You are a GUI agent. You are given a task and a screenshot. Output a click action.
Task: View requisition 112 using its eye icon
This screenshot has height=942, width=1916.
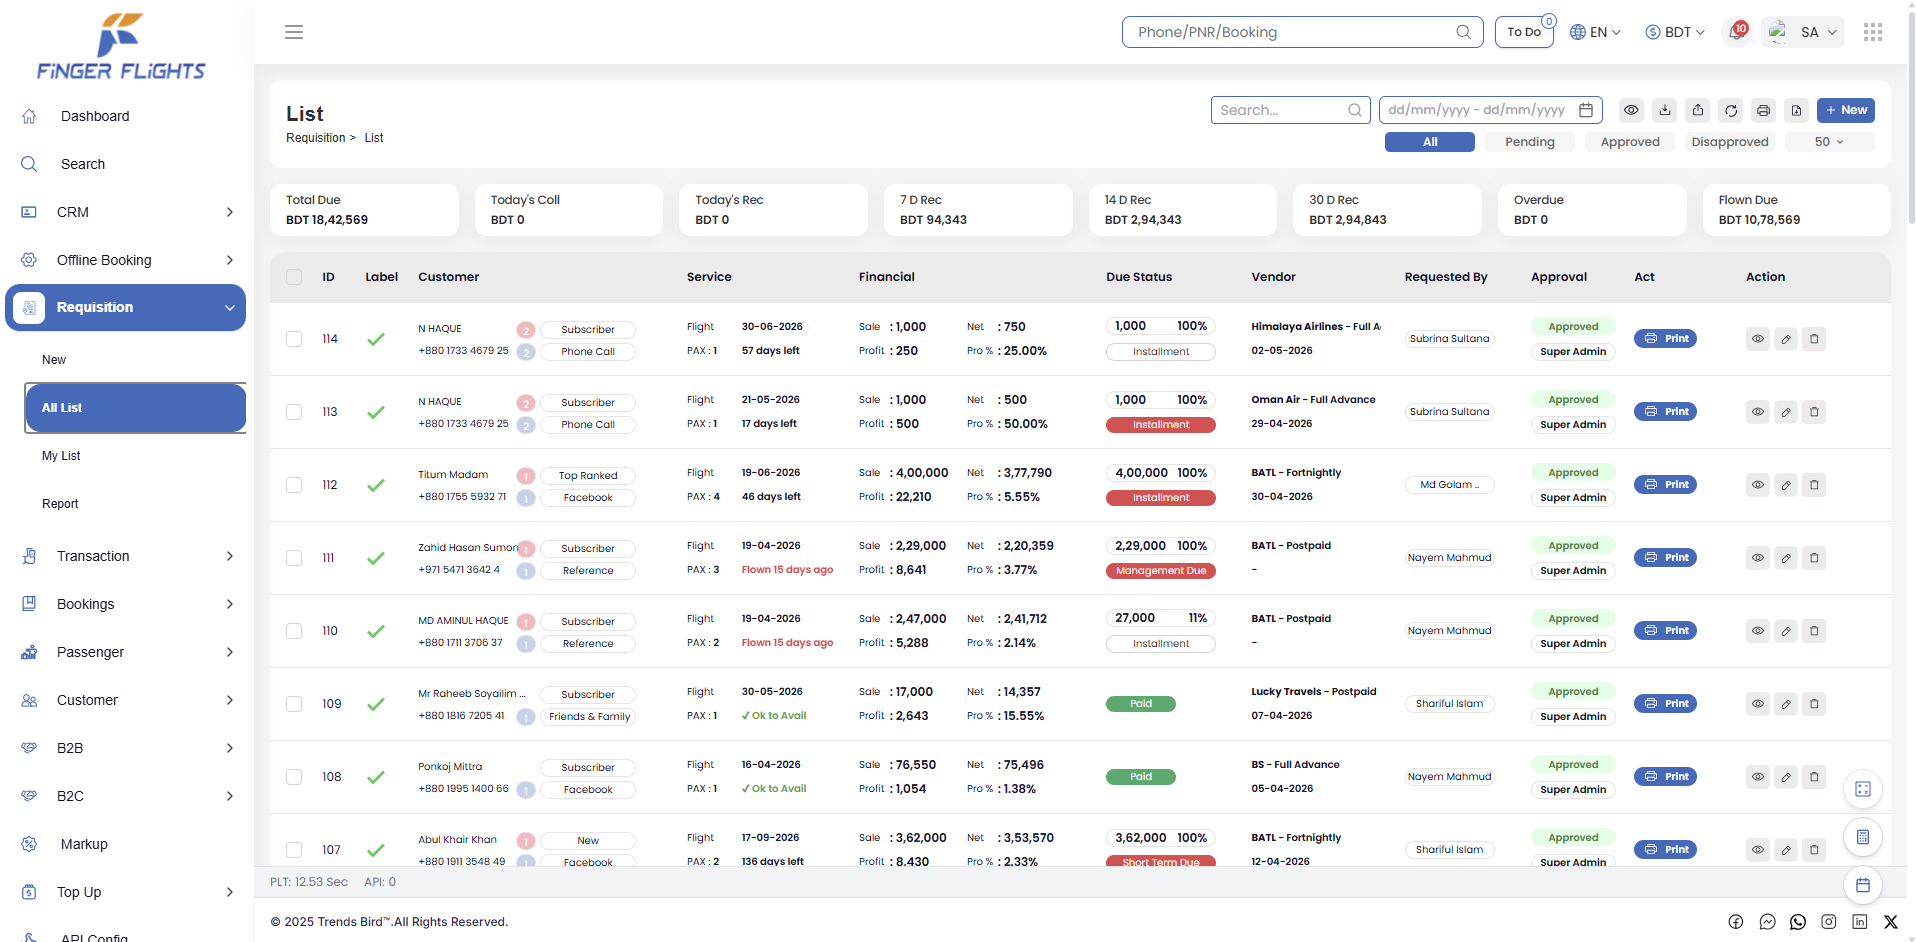(x=1758, y=485)
